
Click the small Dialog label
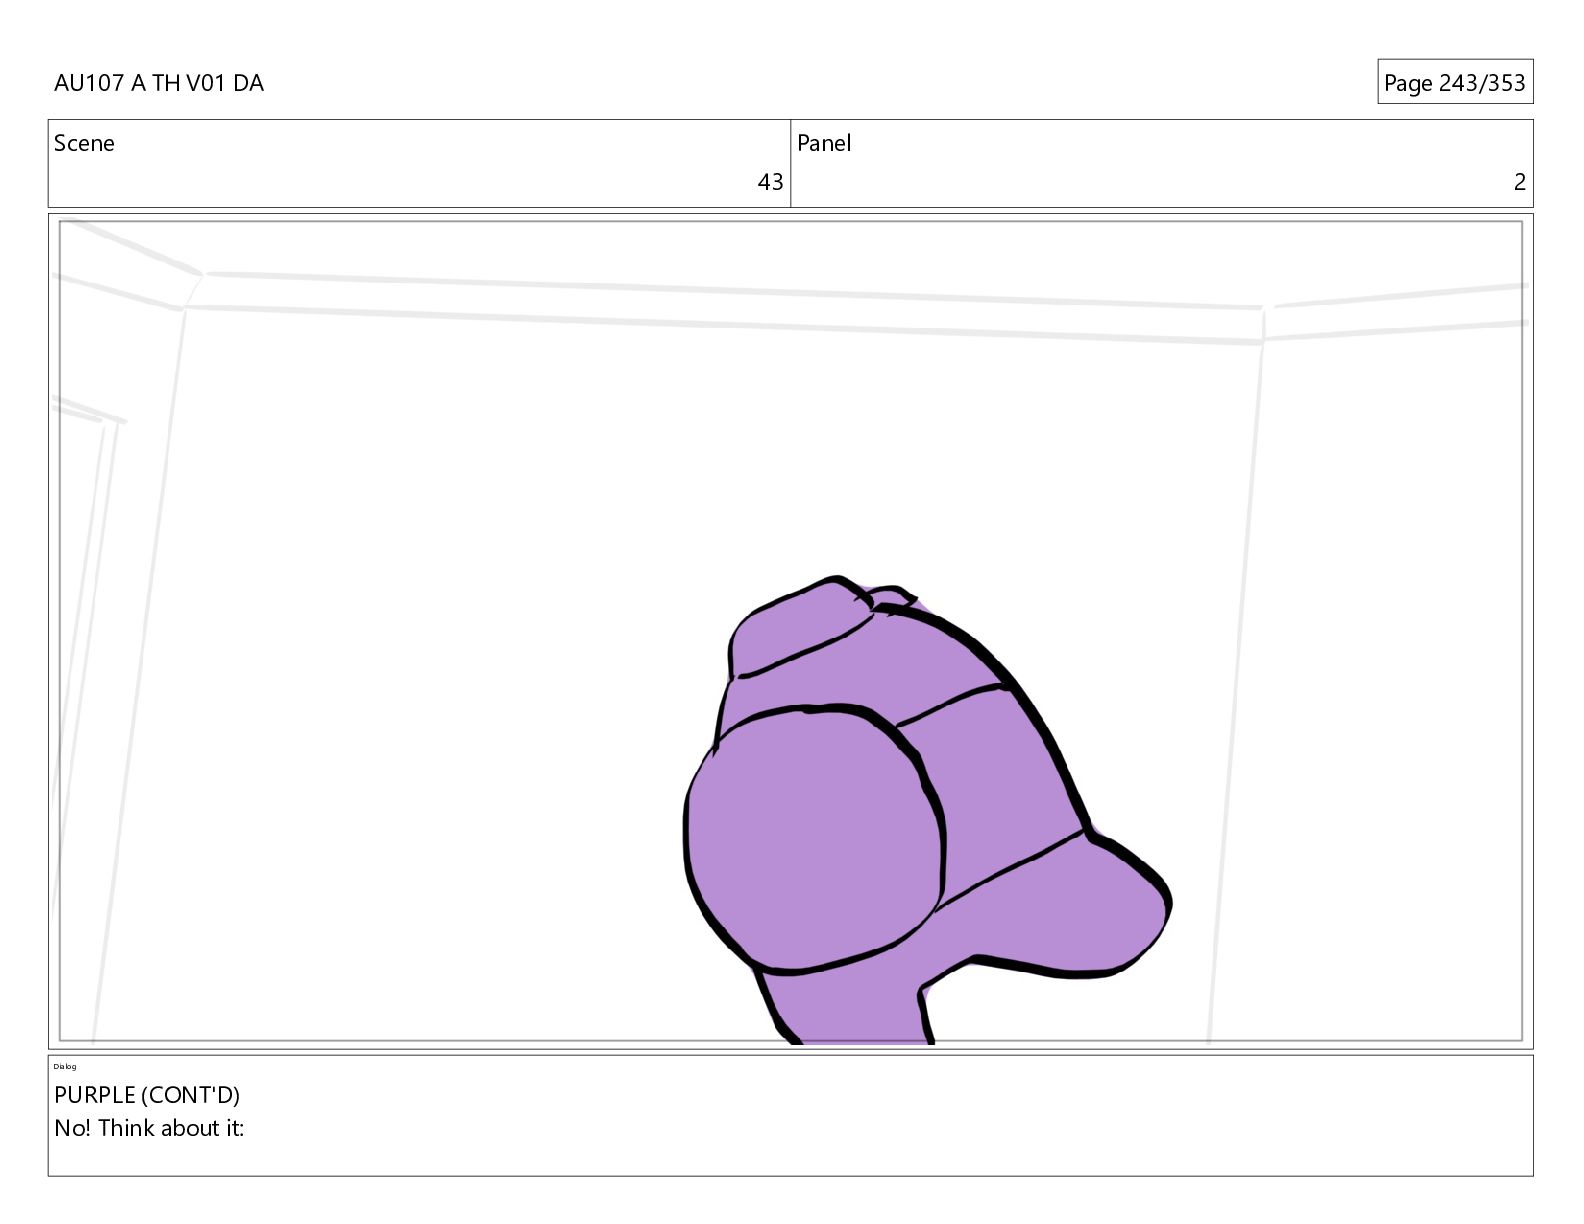tap(65, 1067)
